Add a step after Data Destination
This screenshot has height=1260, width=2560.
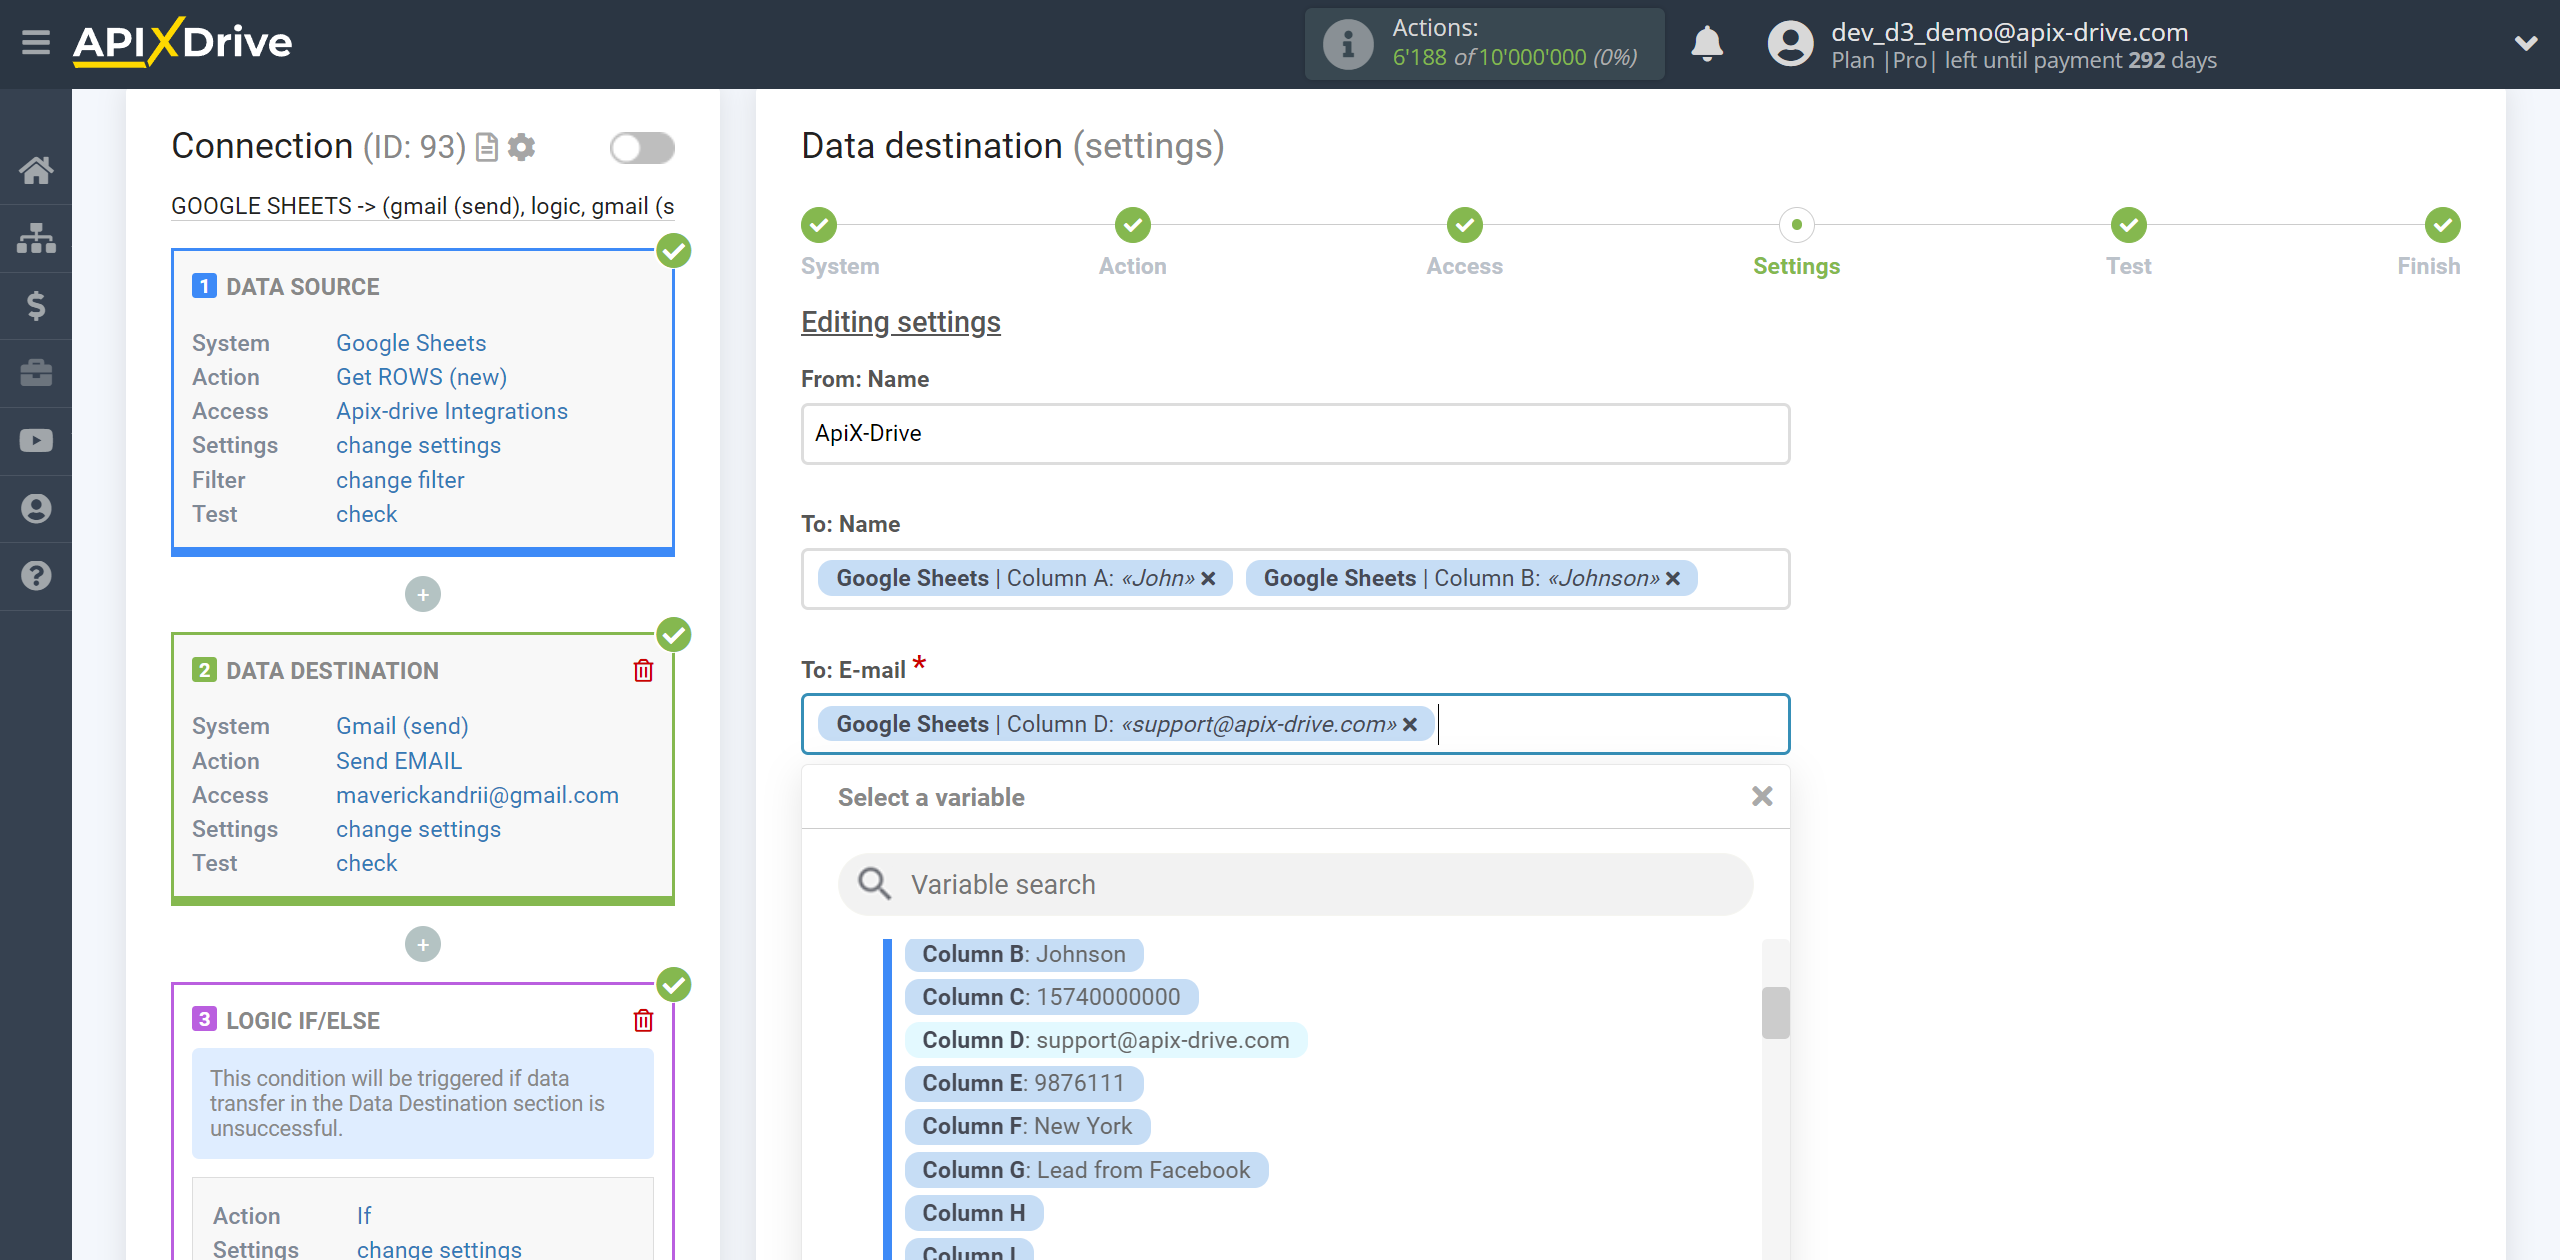423,945
